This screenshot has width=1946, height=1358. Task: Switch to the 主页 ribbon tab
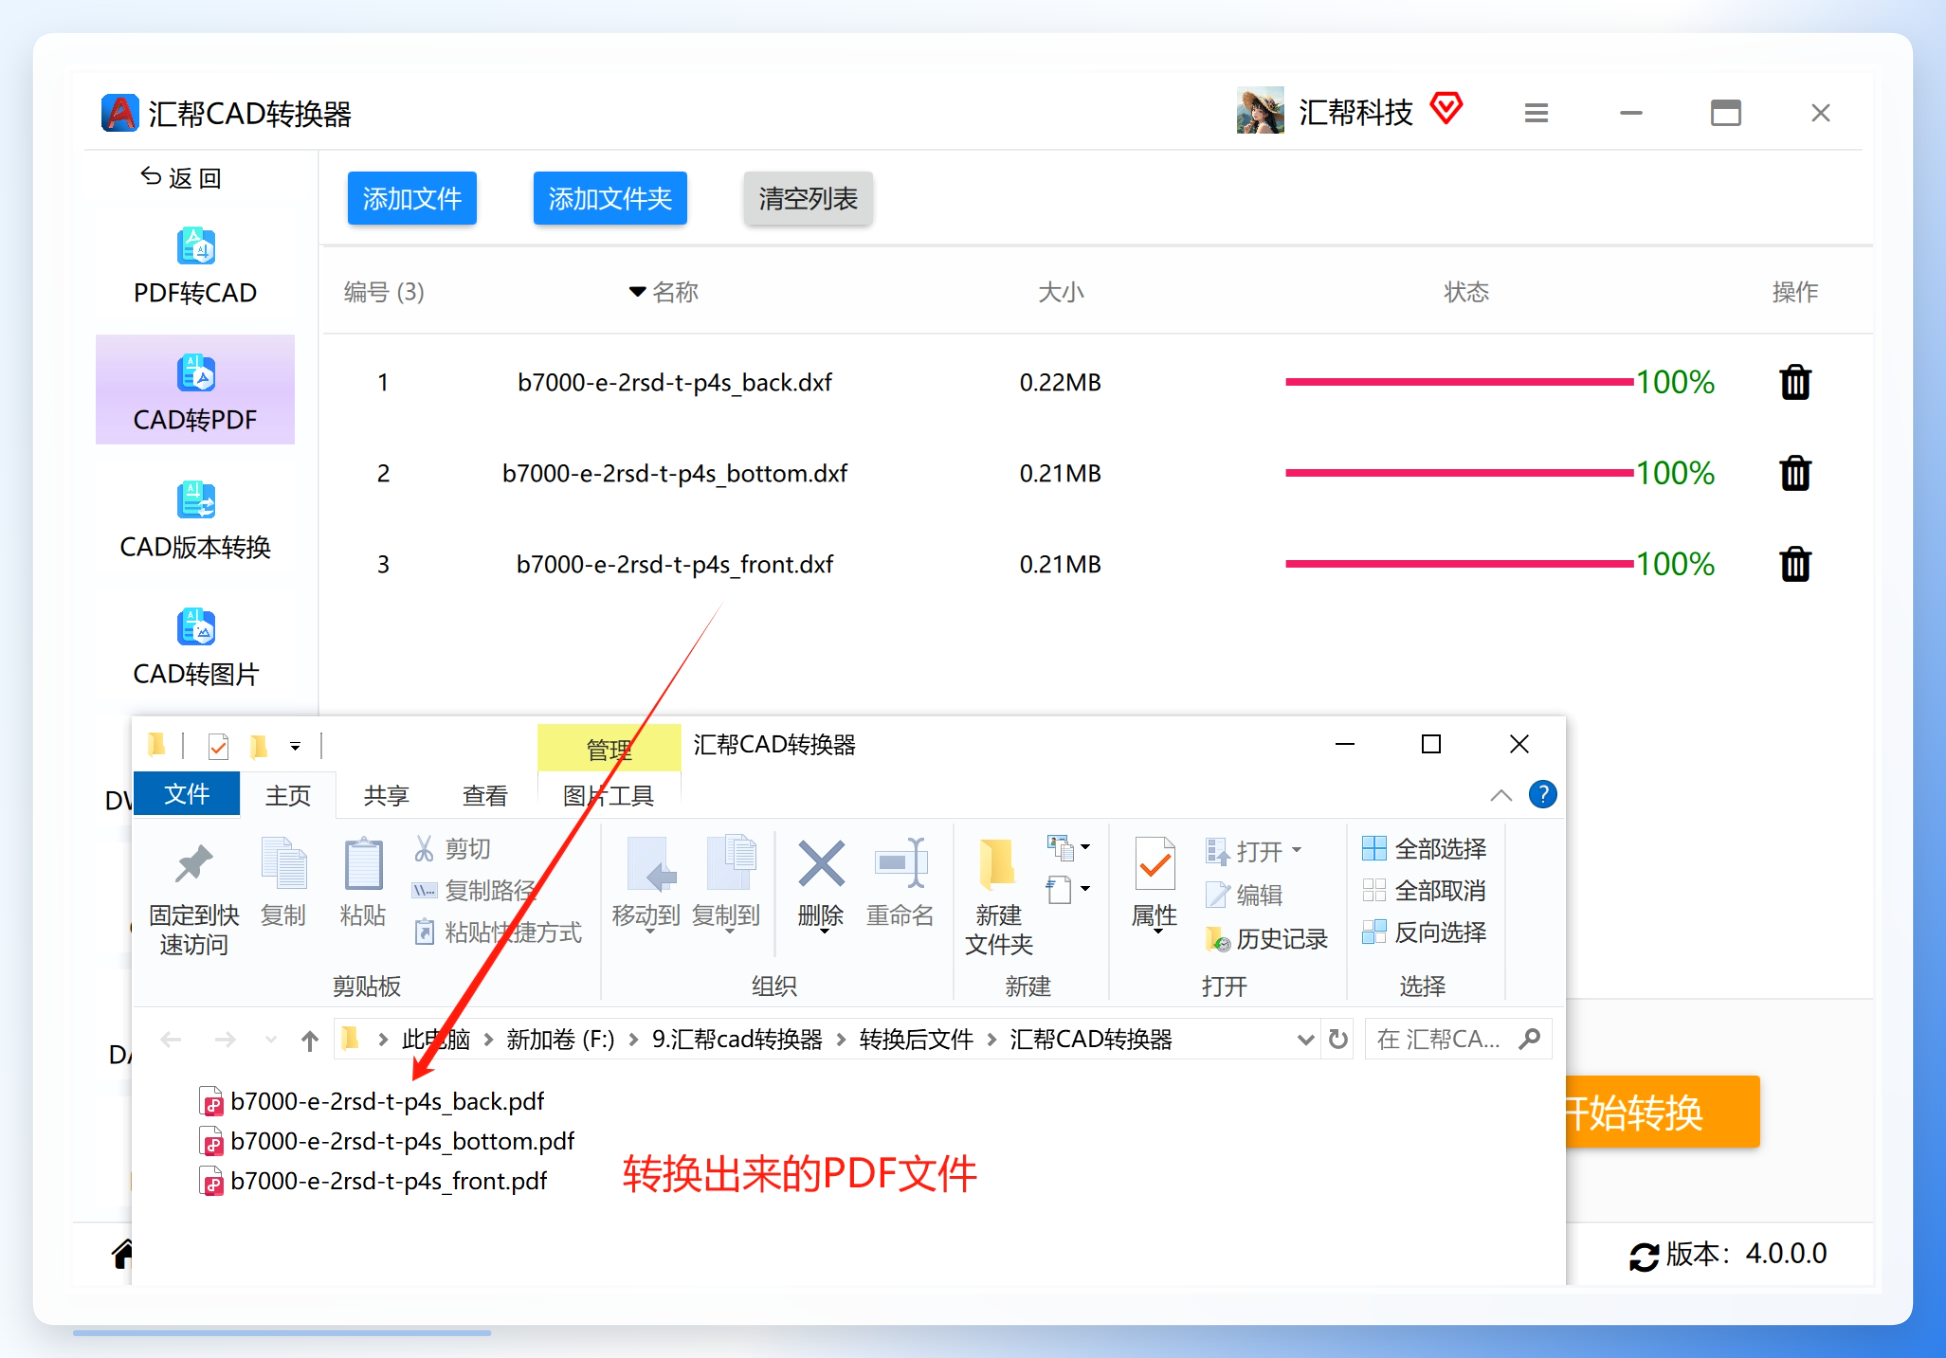click(x=288, y=795)
